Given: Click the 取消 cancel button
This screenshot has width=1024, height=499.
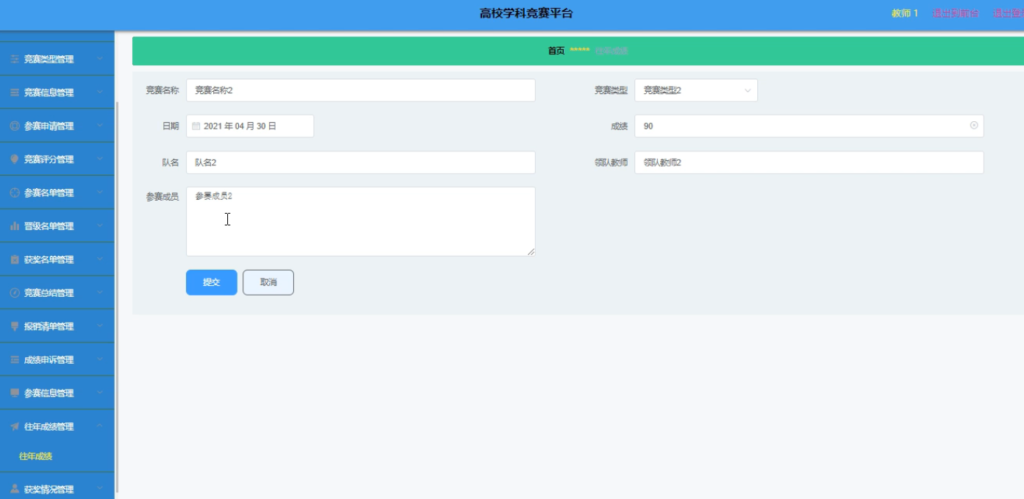Looking at the screenshot, I should [268, 282].
